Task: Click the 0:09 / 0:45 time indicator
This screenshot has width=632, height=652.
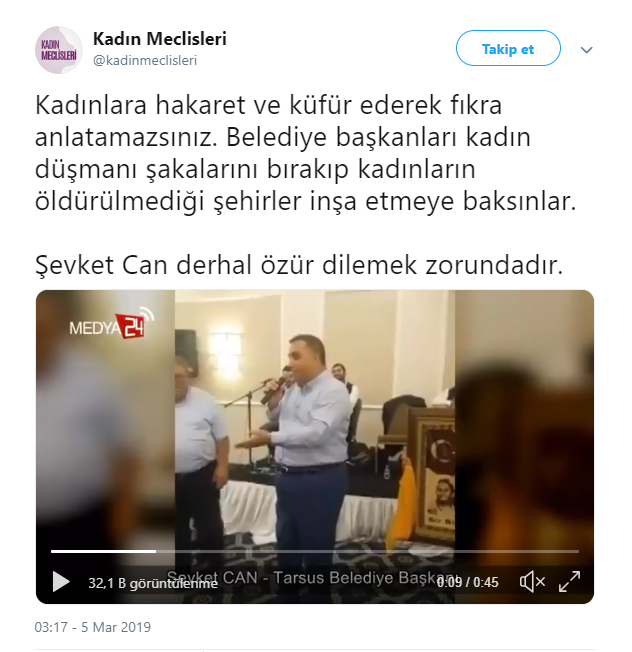Action: 467,582
